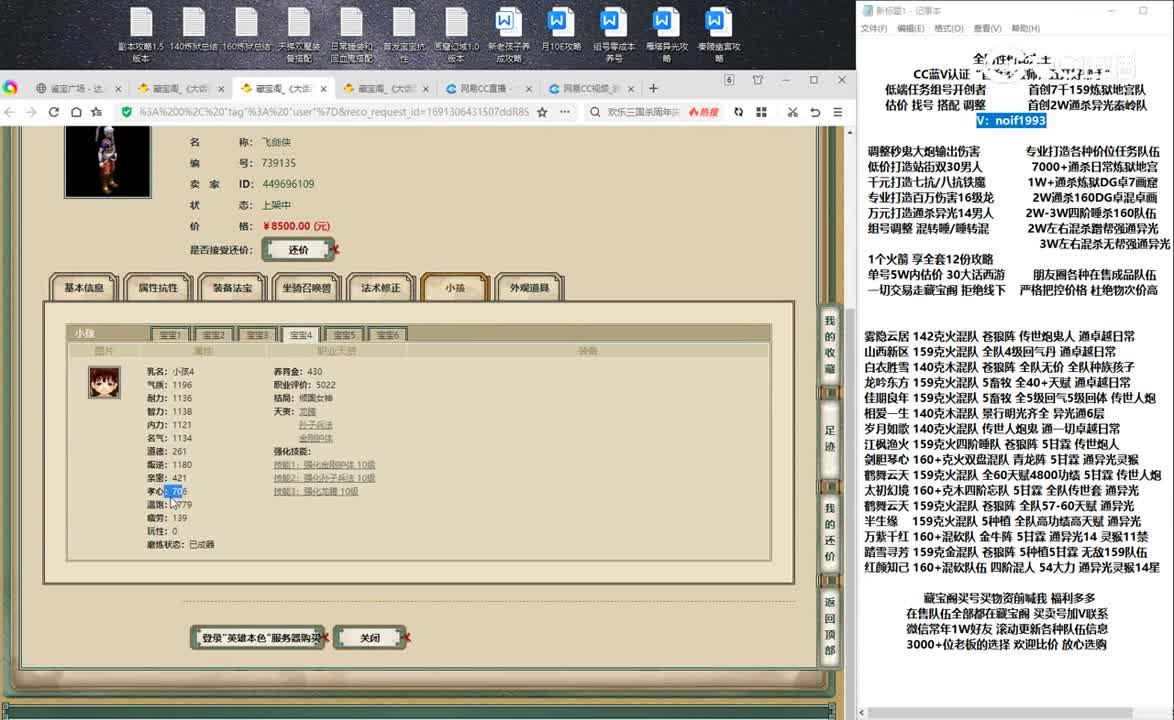Open the extensions grid icon

tap(761, 112)
